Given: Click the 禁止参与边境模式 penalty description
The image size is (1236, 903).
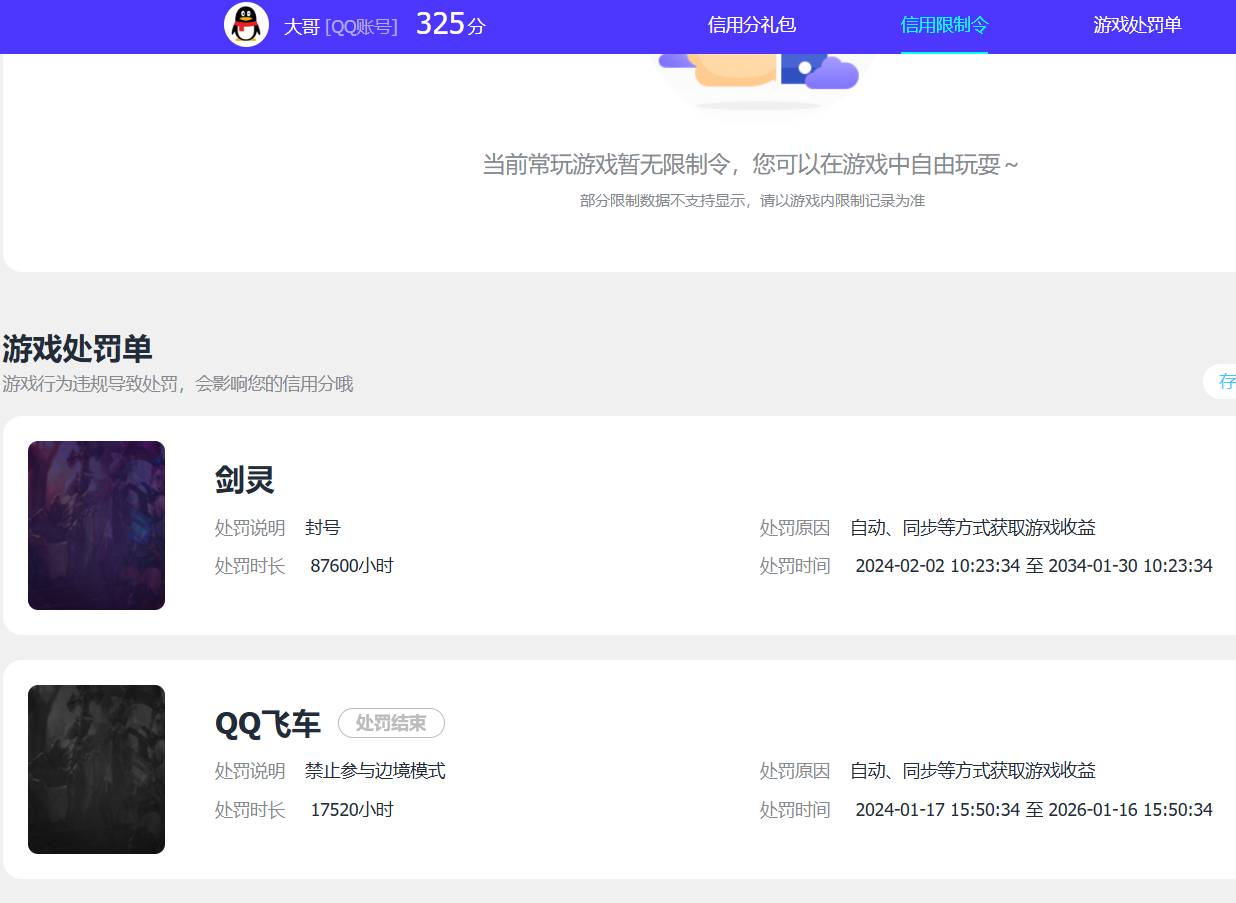Looking at the screenshot, I should pyautogui.click(x=374, y=771).
